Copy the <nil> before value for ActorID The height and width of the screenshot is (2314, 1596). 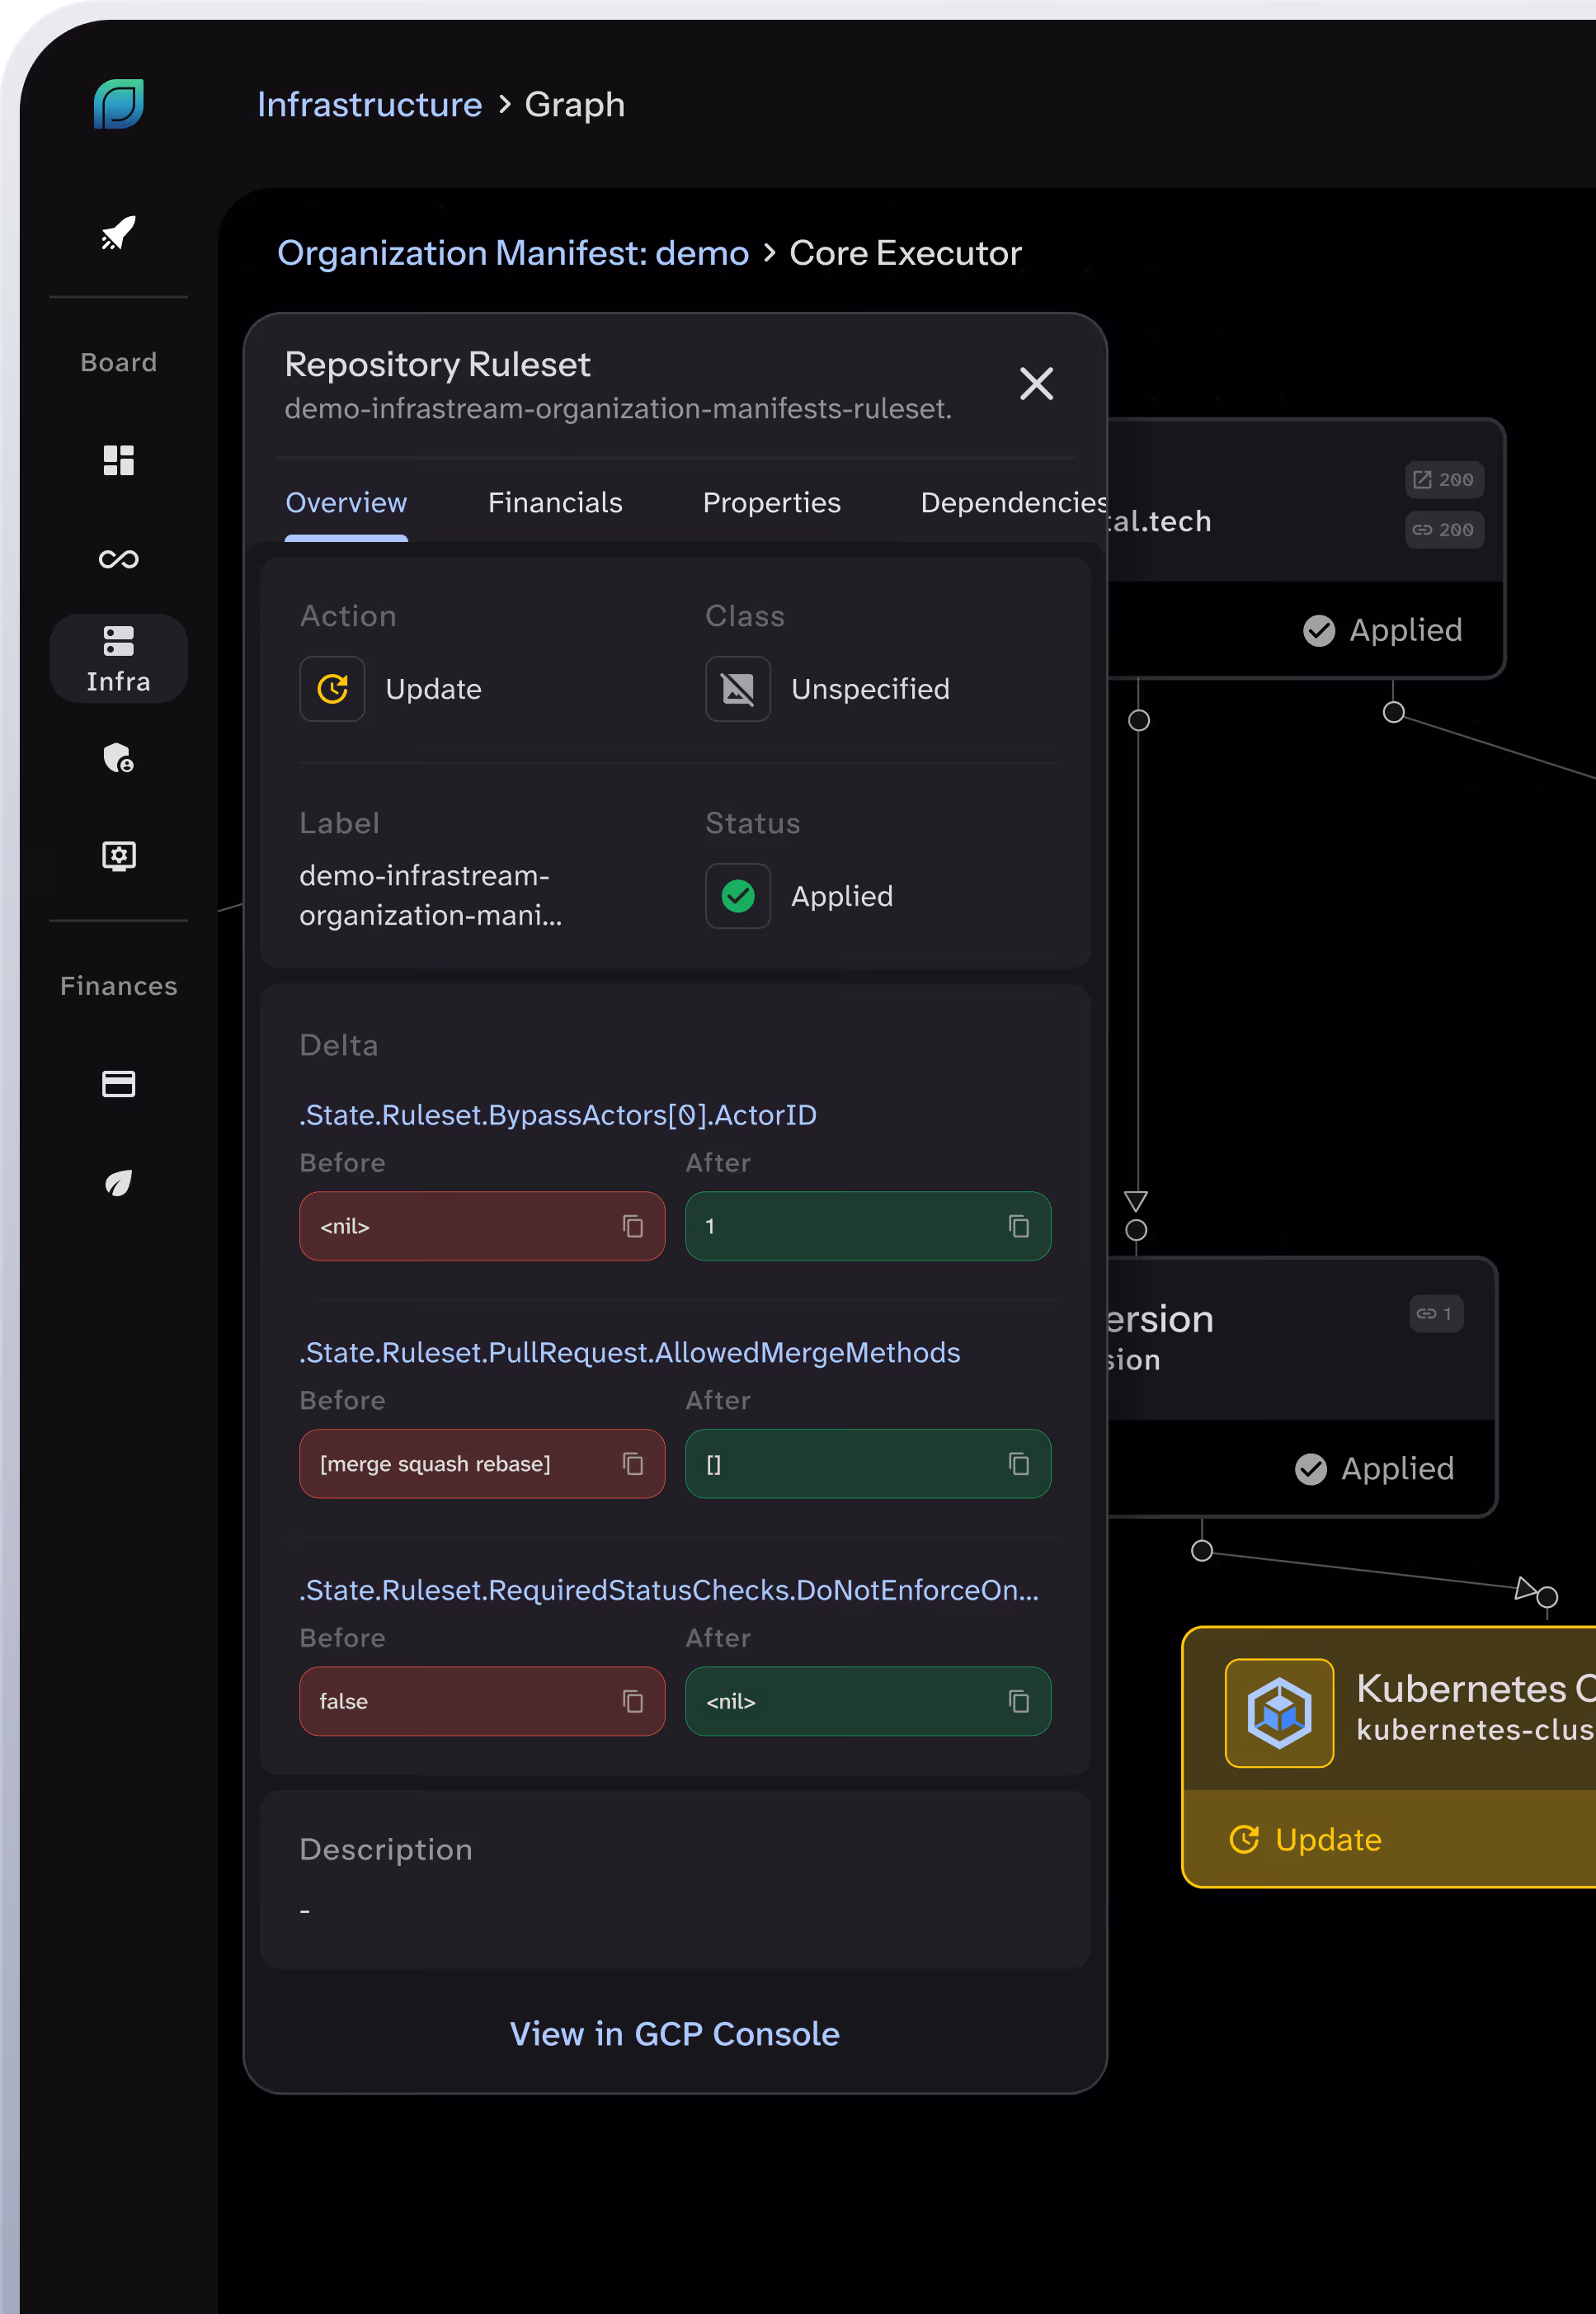pyautogui.click(x=633, y=1226)
